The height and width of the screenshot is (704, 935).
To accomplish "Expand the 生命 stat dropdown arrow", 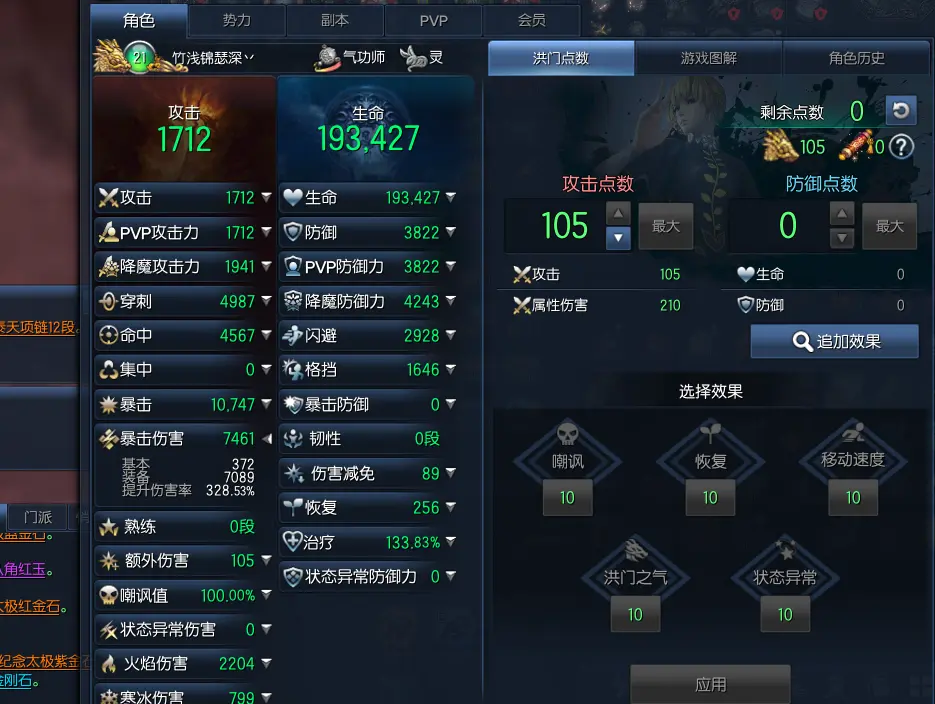I will point(451,197).
